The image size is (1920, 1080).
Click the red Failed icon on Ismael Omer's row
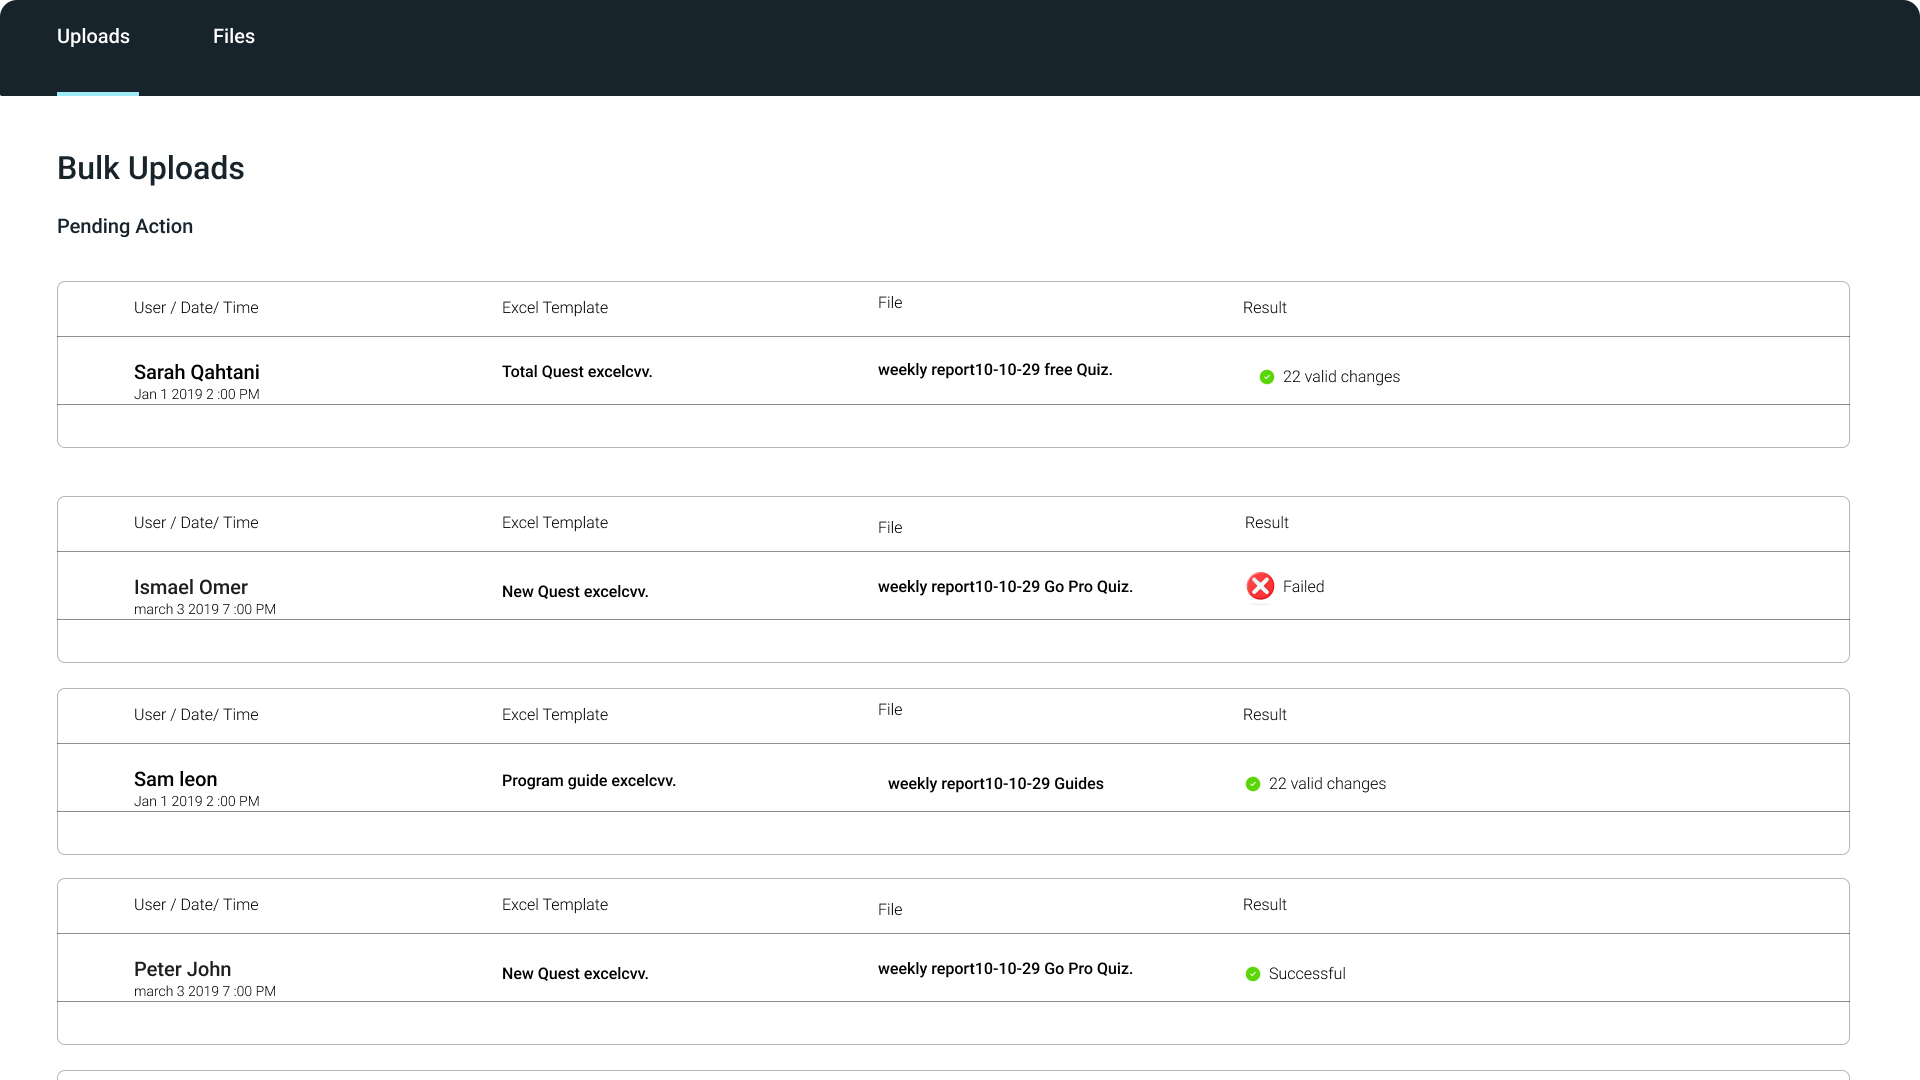1259,586
